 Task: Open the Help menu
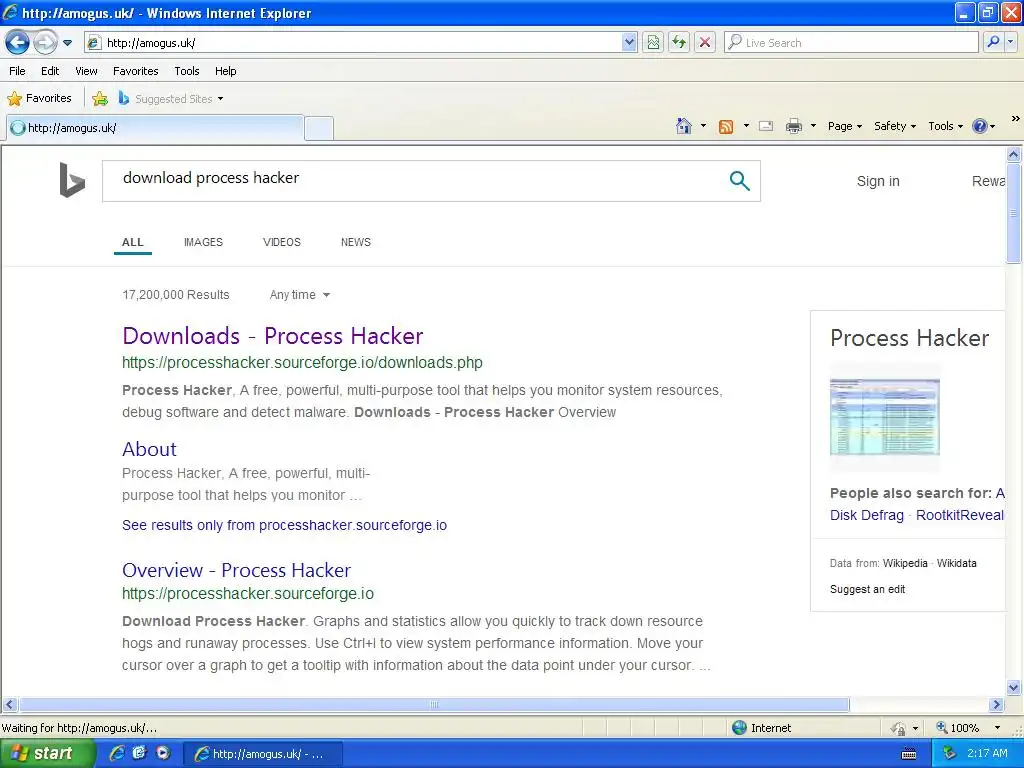[x=225, y=71]
